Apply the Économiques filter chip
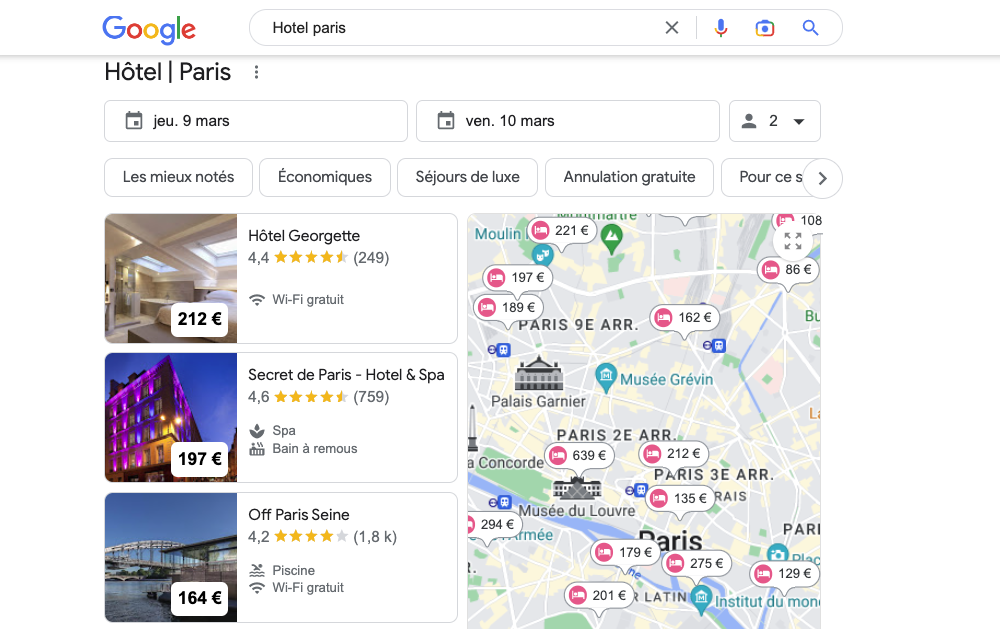 point(325,177)
